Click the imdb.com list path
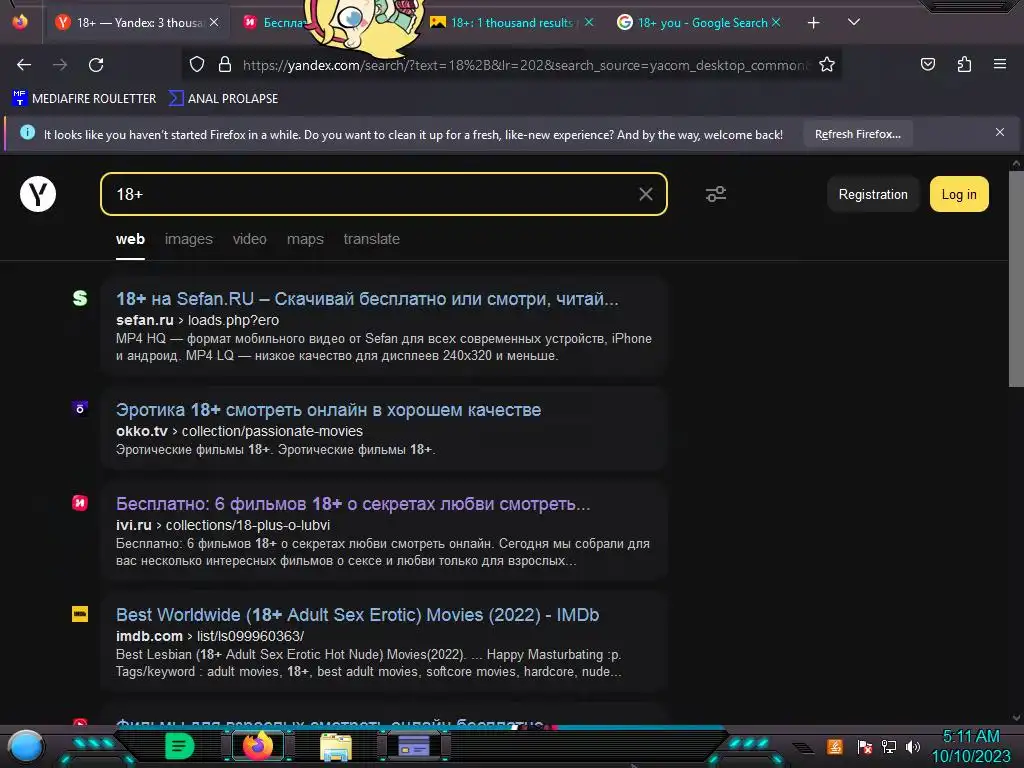The width and height of the screenshot is (1024, 768). tap(250, 636)
